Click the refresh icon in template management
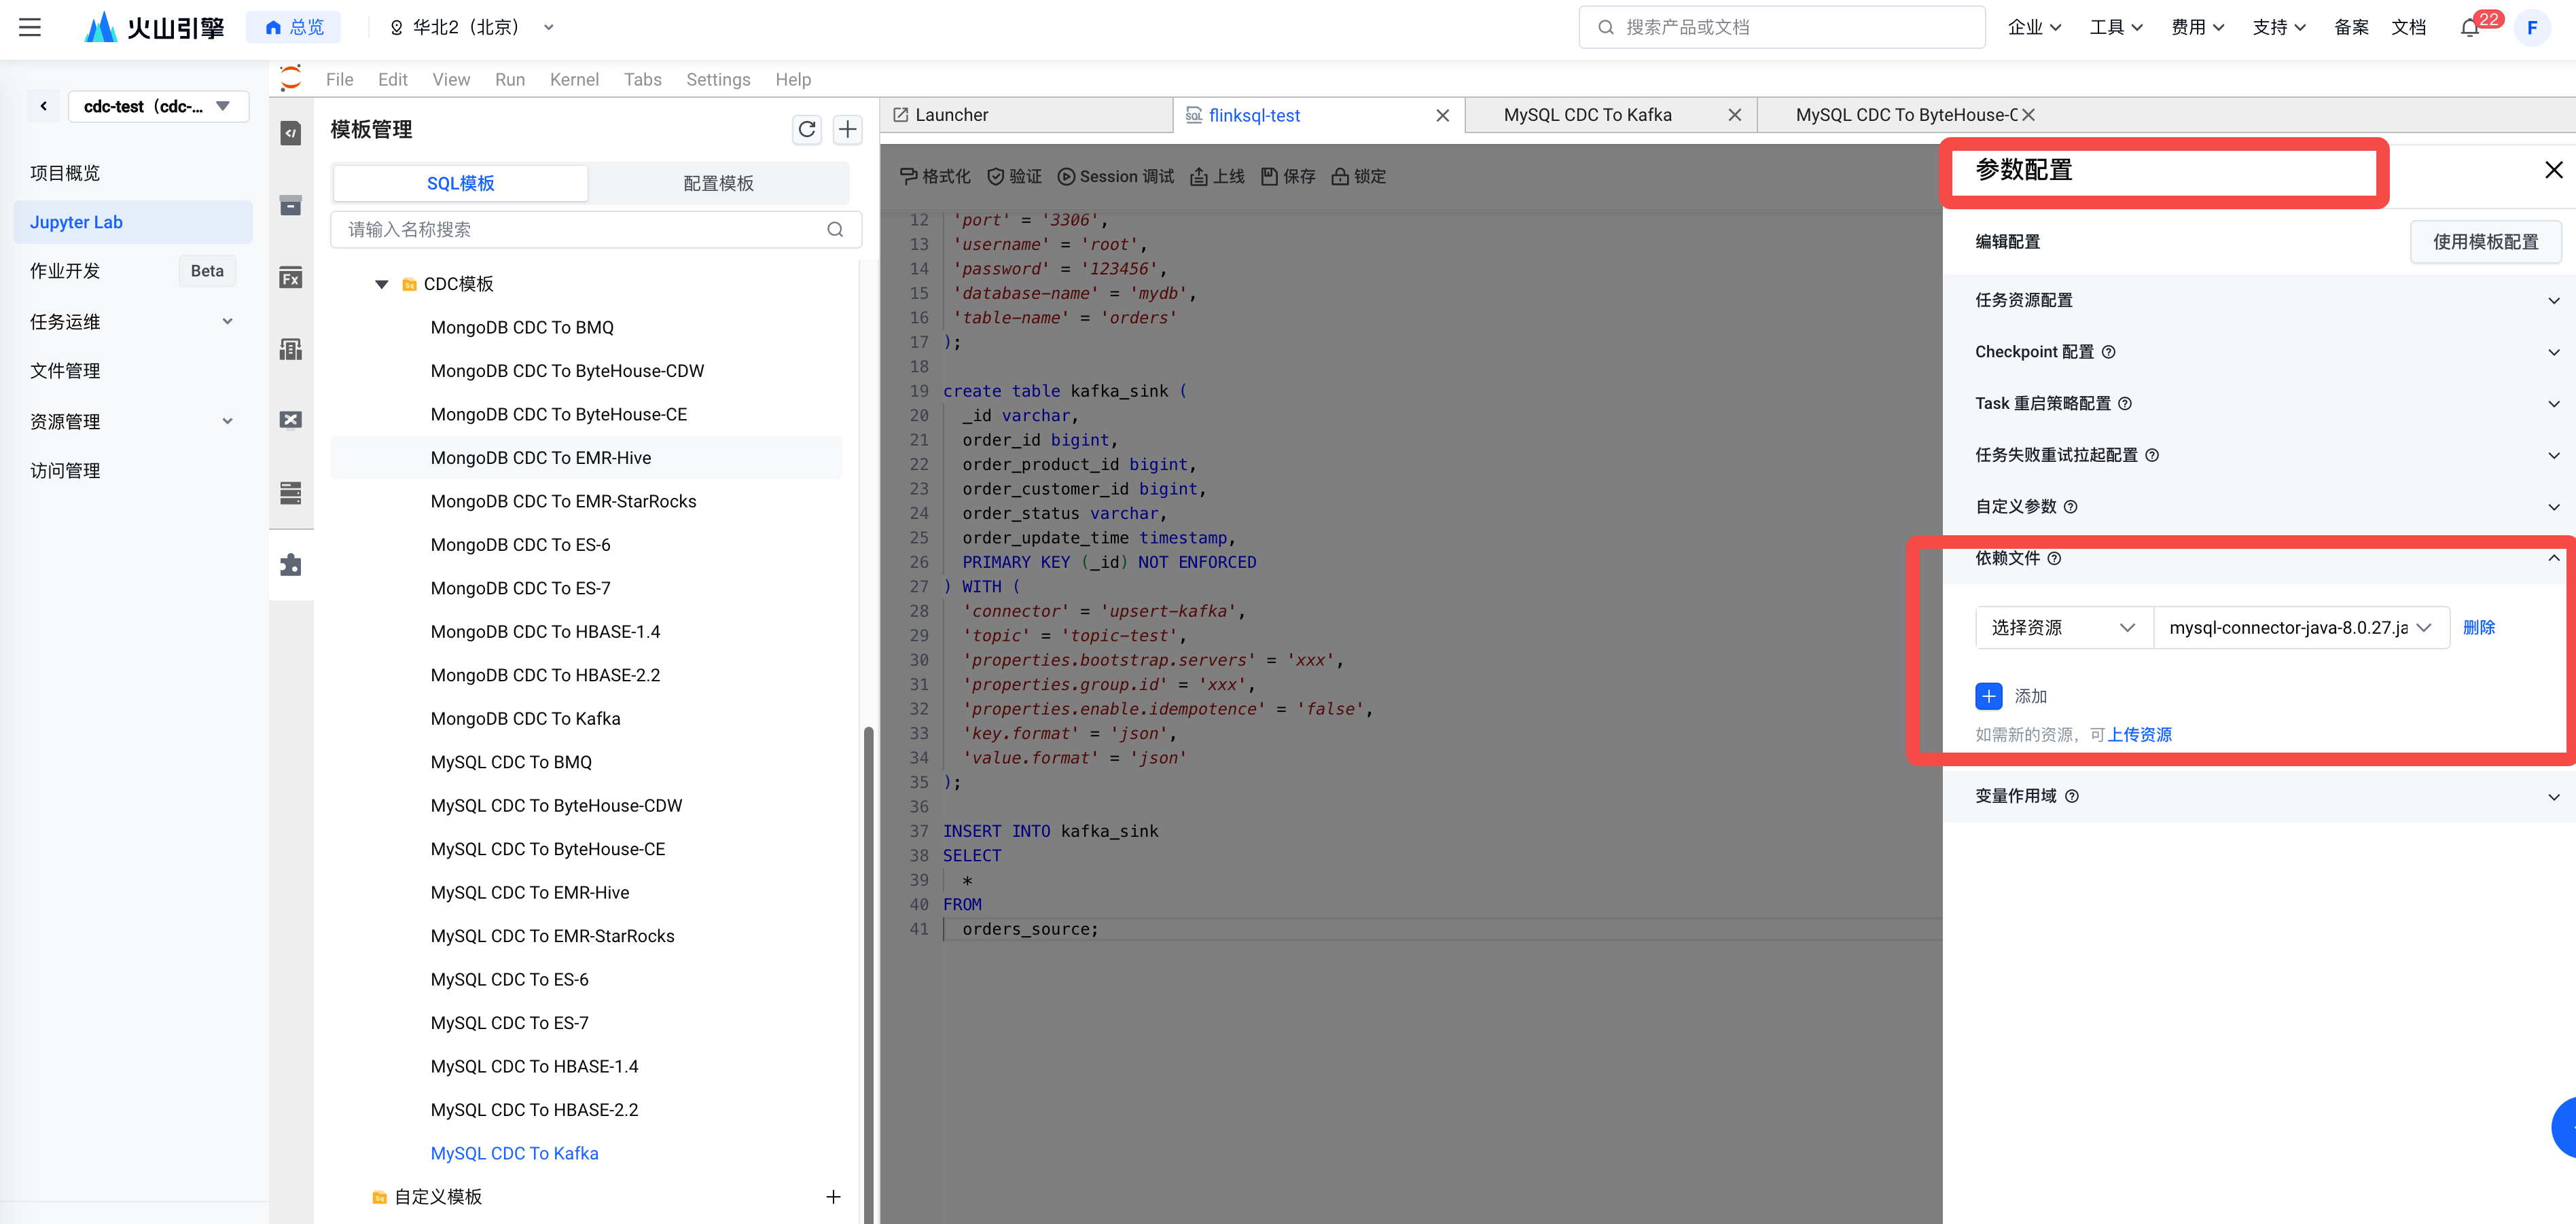Viewport: 2576px width, 1224px height. (x=806, y=129)
